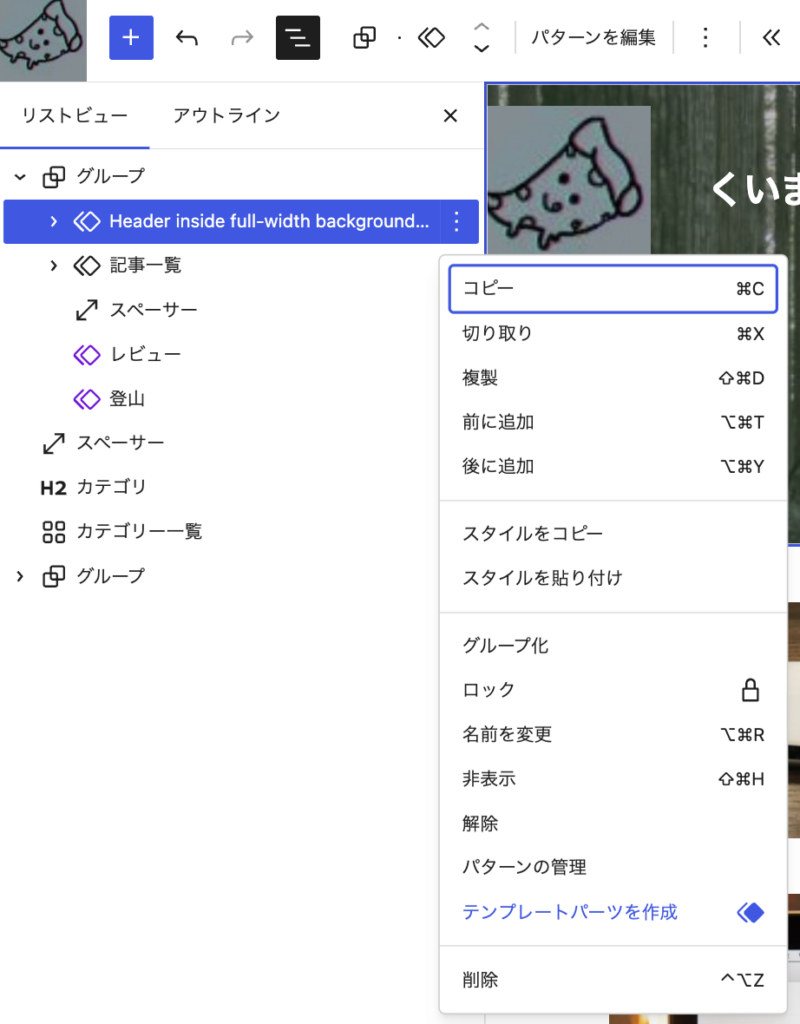Choose パターンの管理 from the menu
The height and width of the screenshot is (1024, 800).
[x=613, y=868]
